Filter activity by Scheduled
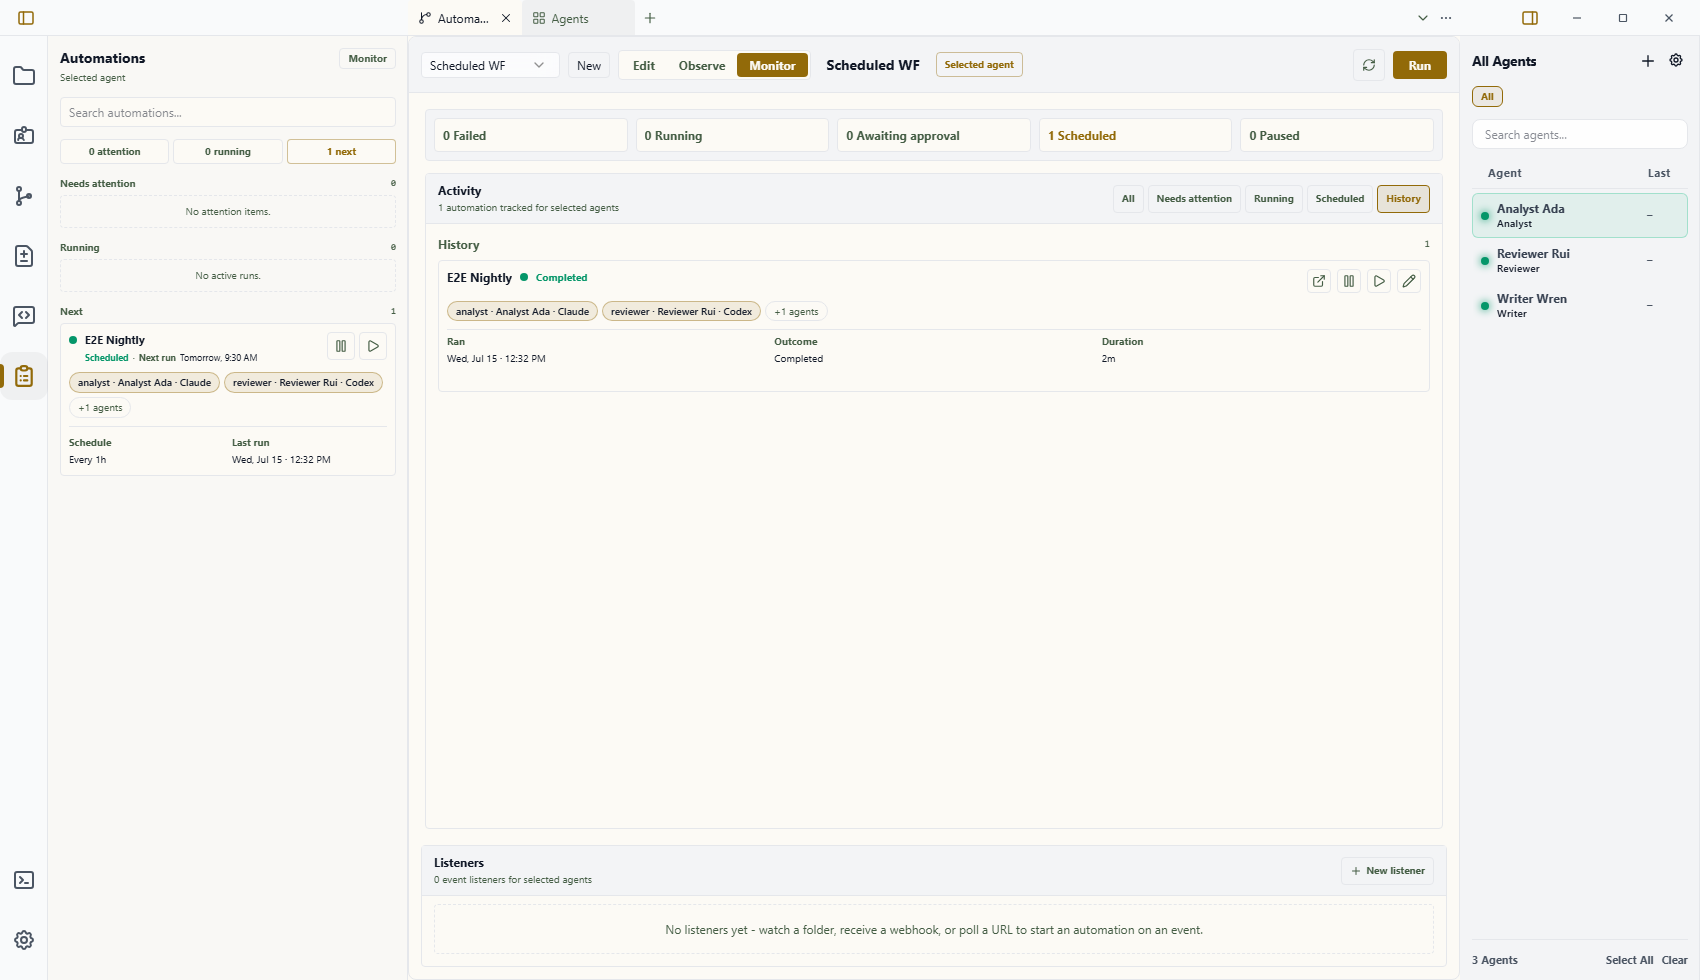 (x=1340, y=199)
